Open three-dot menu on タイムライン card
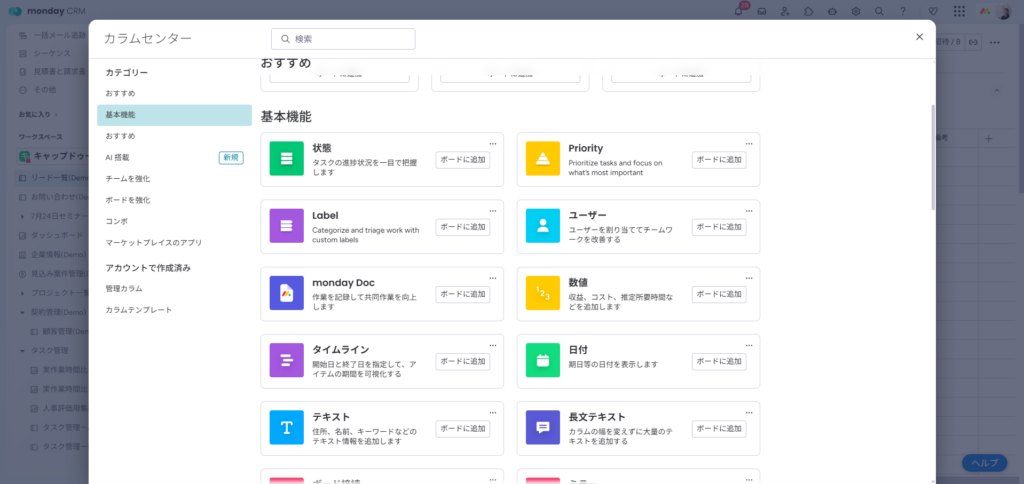 point(493,344)
